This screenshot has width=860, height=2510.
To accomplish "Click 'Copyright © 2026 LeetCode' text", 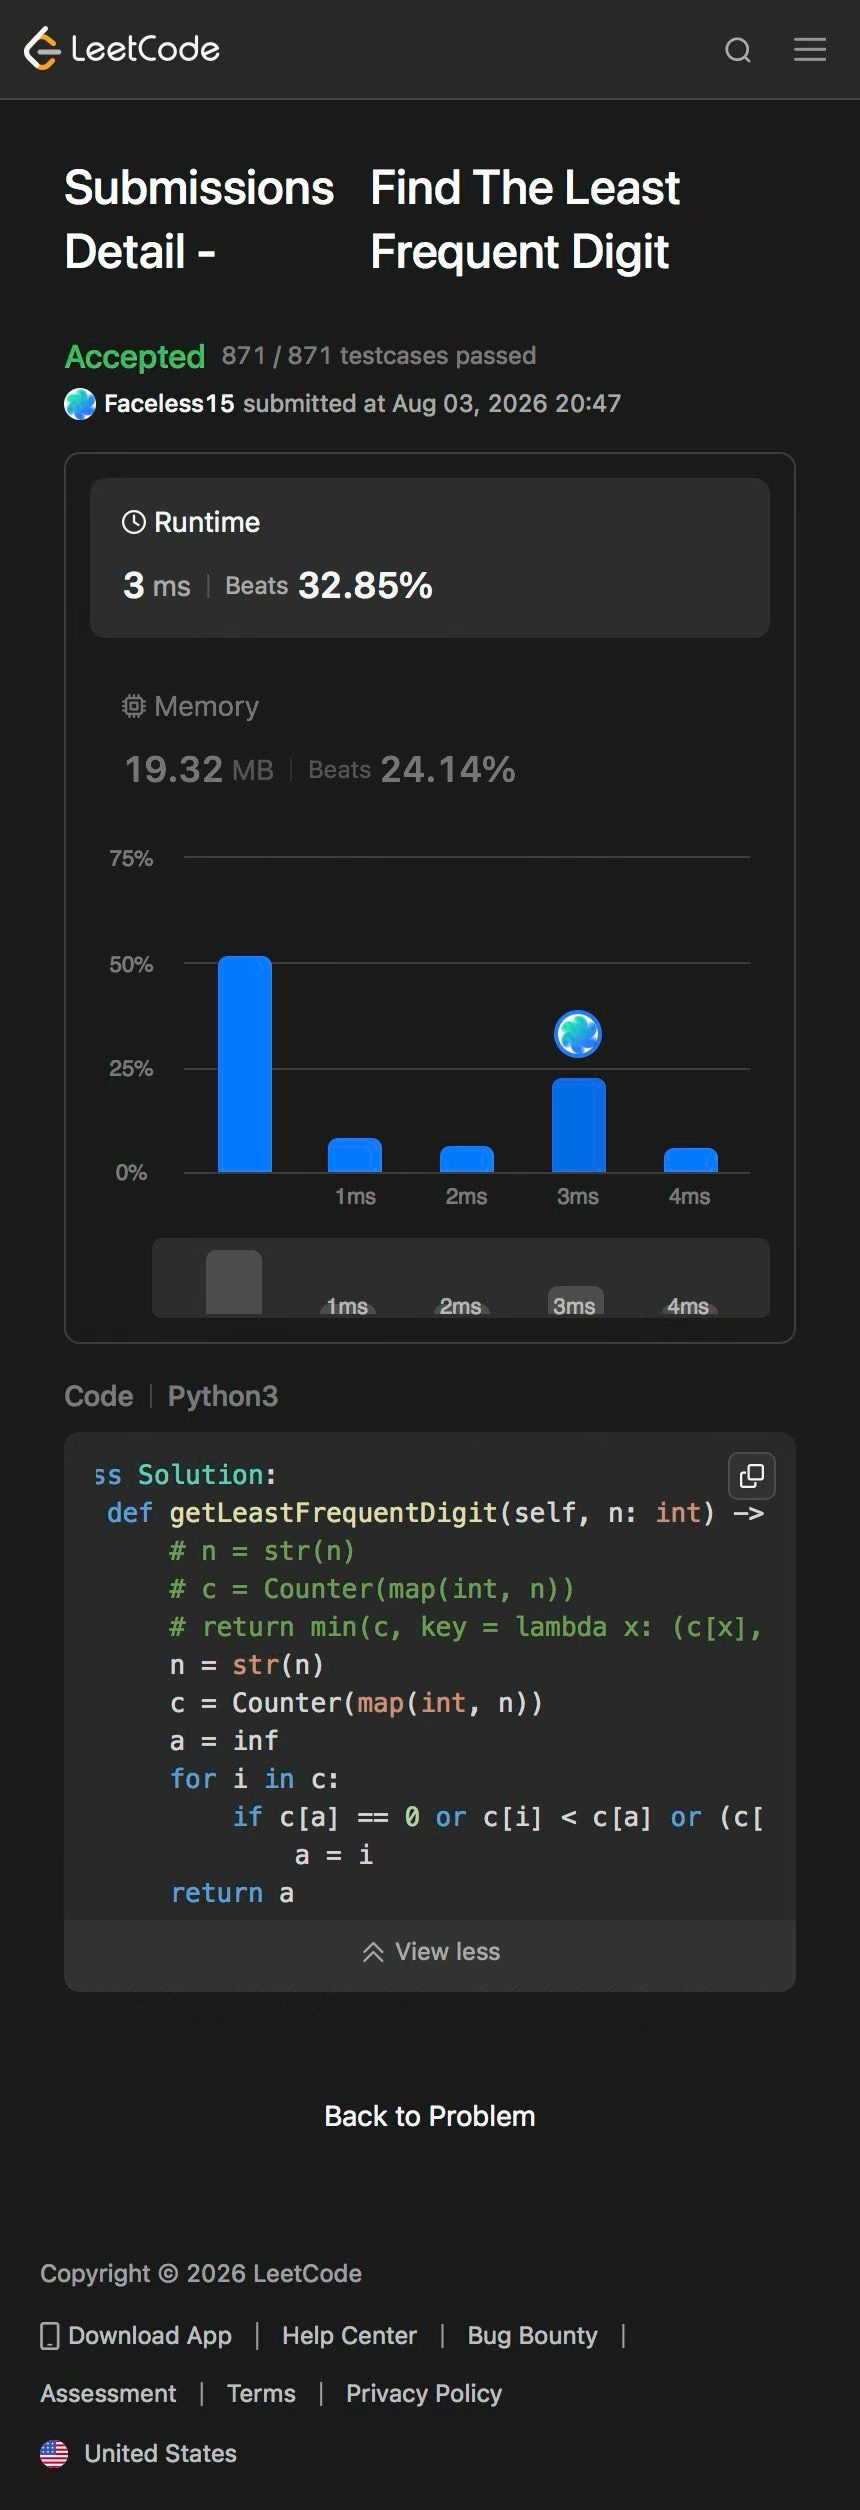I will click(x=201, y=2274).
